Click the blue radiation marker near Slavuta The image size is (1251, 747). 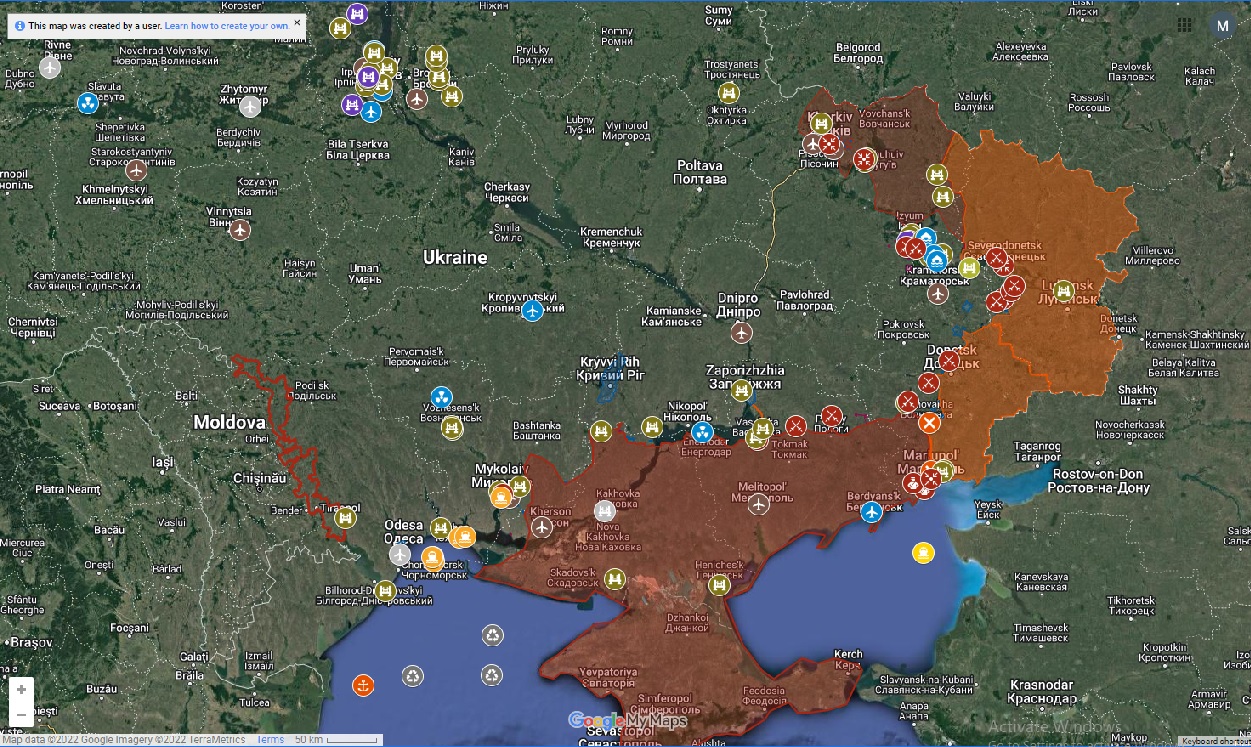[88, 102]
